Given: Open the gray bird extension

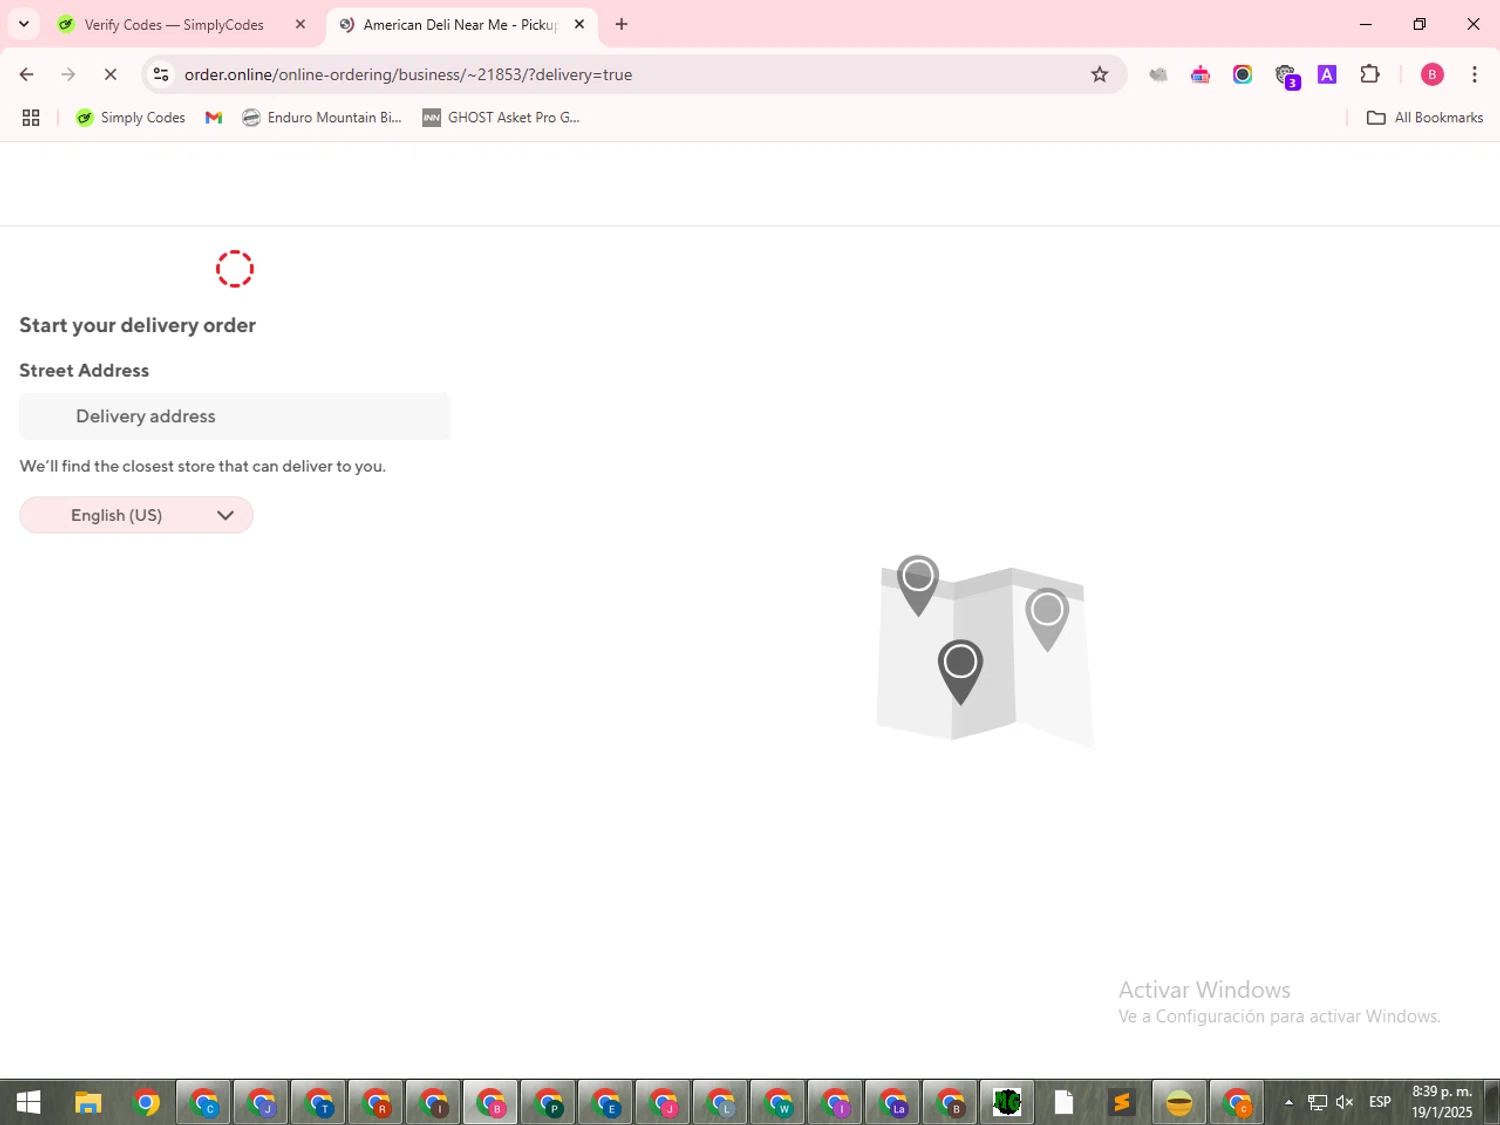Looking at the screenshot, I should [1158, 74].
